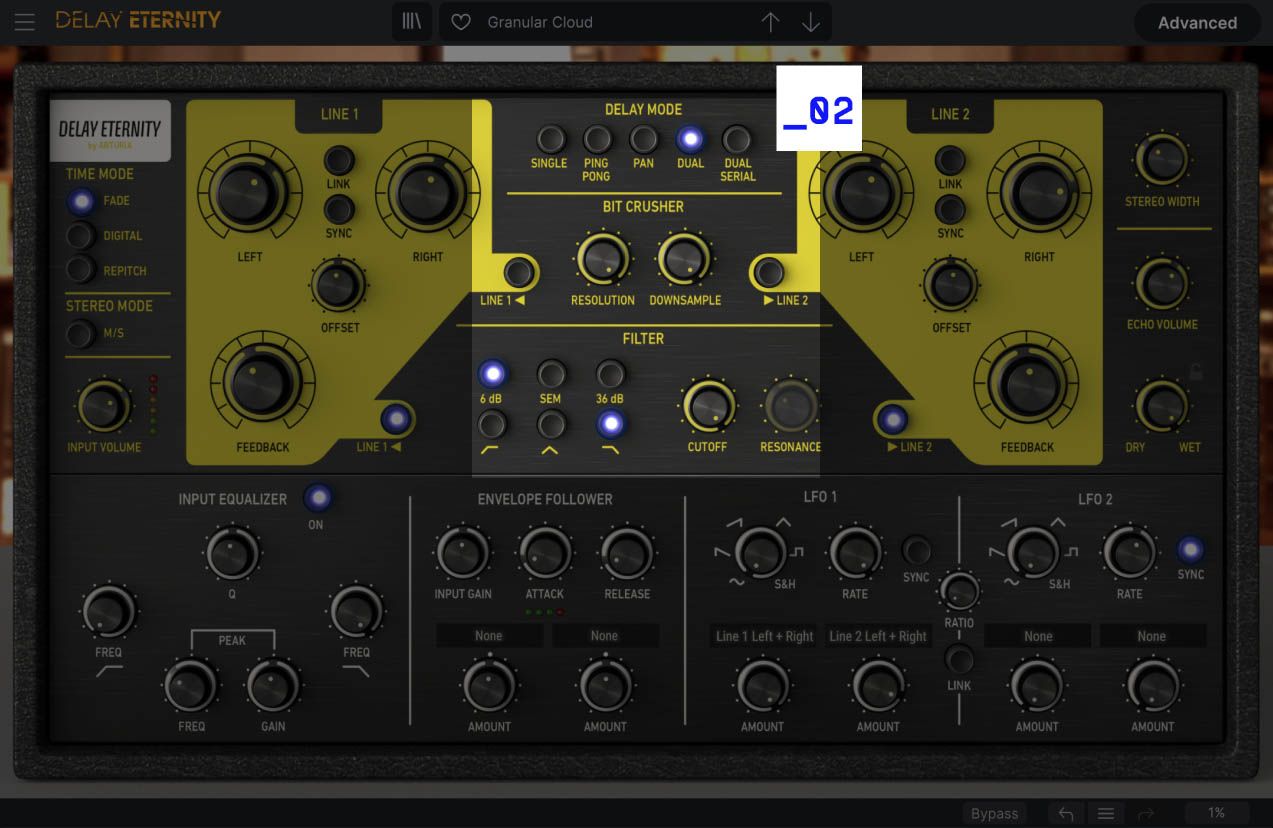The width and height of the screenshot is (1273, 828).
Task: Toggle Bit Crusher Line 1 routing
Action: tap(518, 272)
